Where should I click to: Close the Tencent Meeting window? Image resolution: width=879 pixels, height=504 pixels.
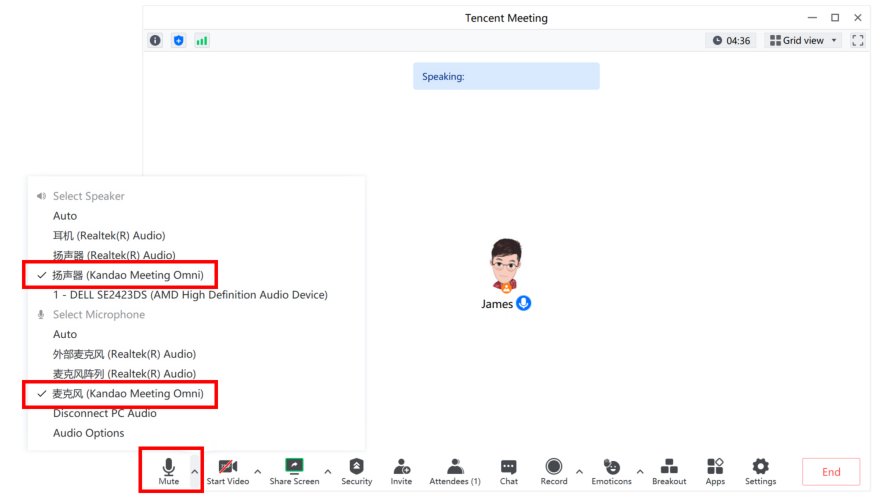(858, 18)
